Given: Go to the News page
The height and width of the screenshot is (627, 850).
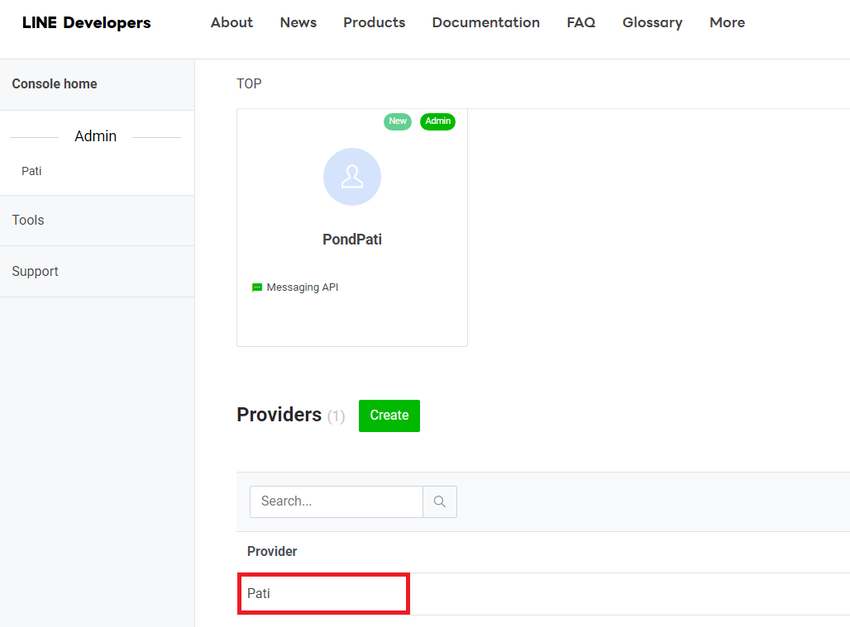Looking at the screenshot, I should tap(298, 23).
